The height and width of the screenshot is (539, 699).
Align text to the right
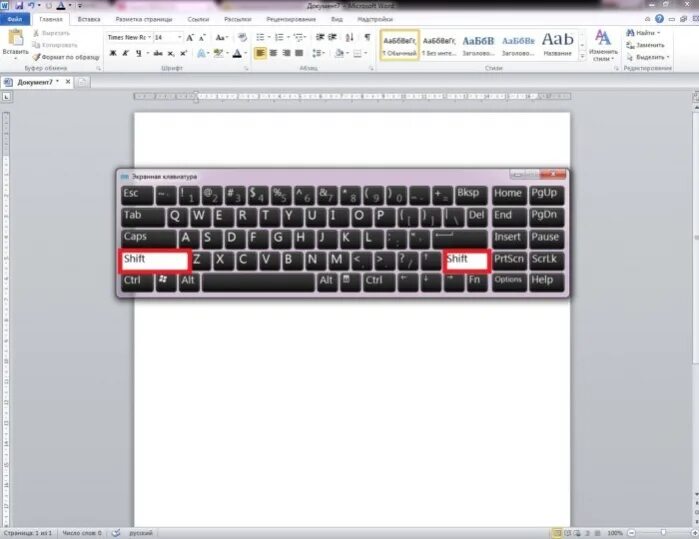[x=286, y=53]
